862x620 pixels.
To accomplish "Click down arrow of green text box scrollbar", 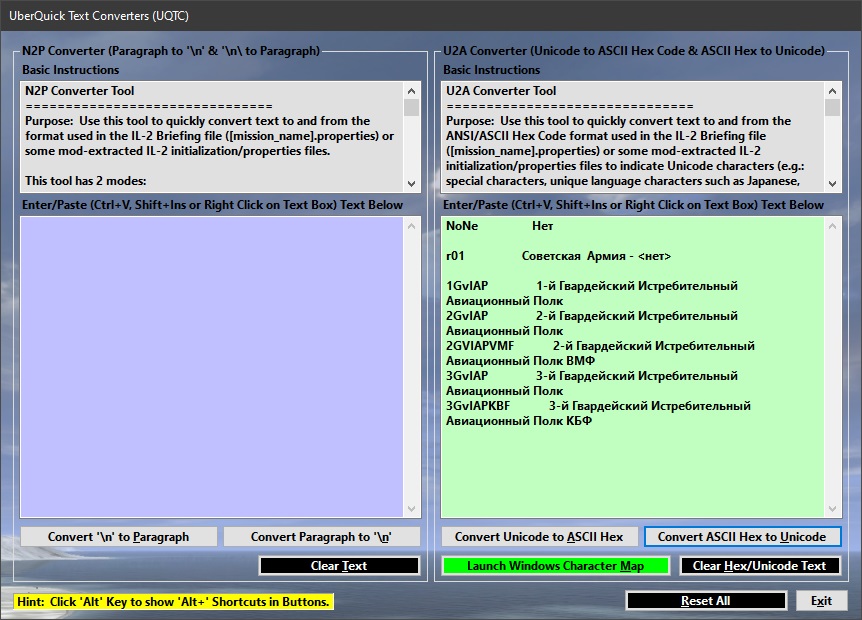I will point(832,509).
